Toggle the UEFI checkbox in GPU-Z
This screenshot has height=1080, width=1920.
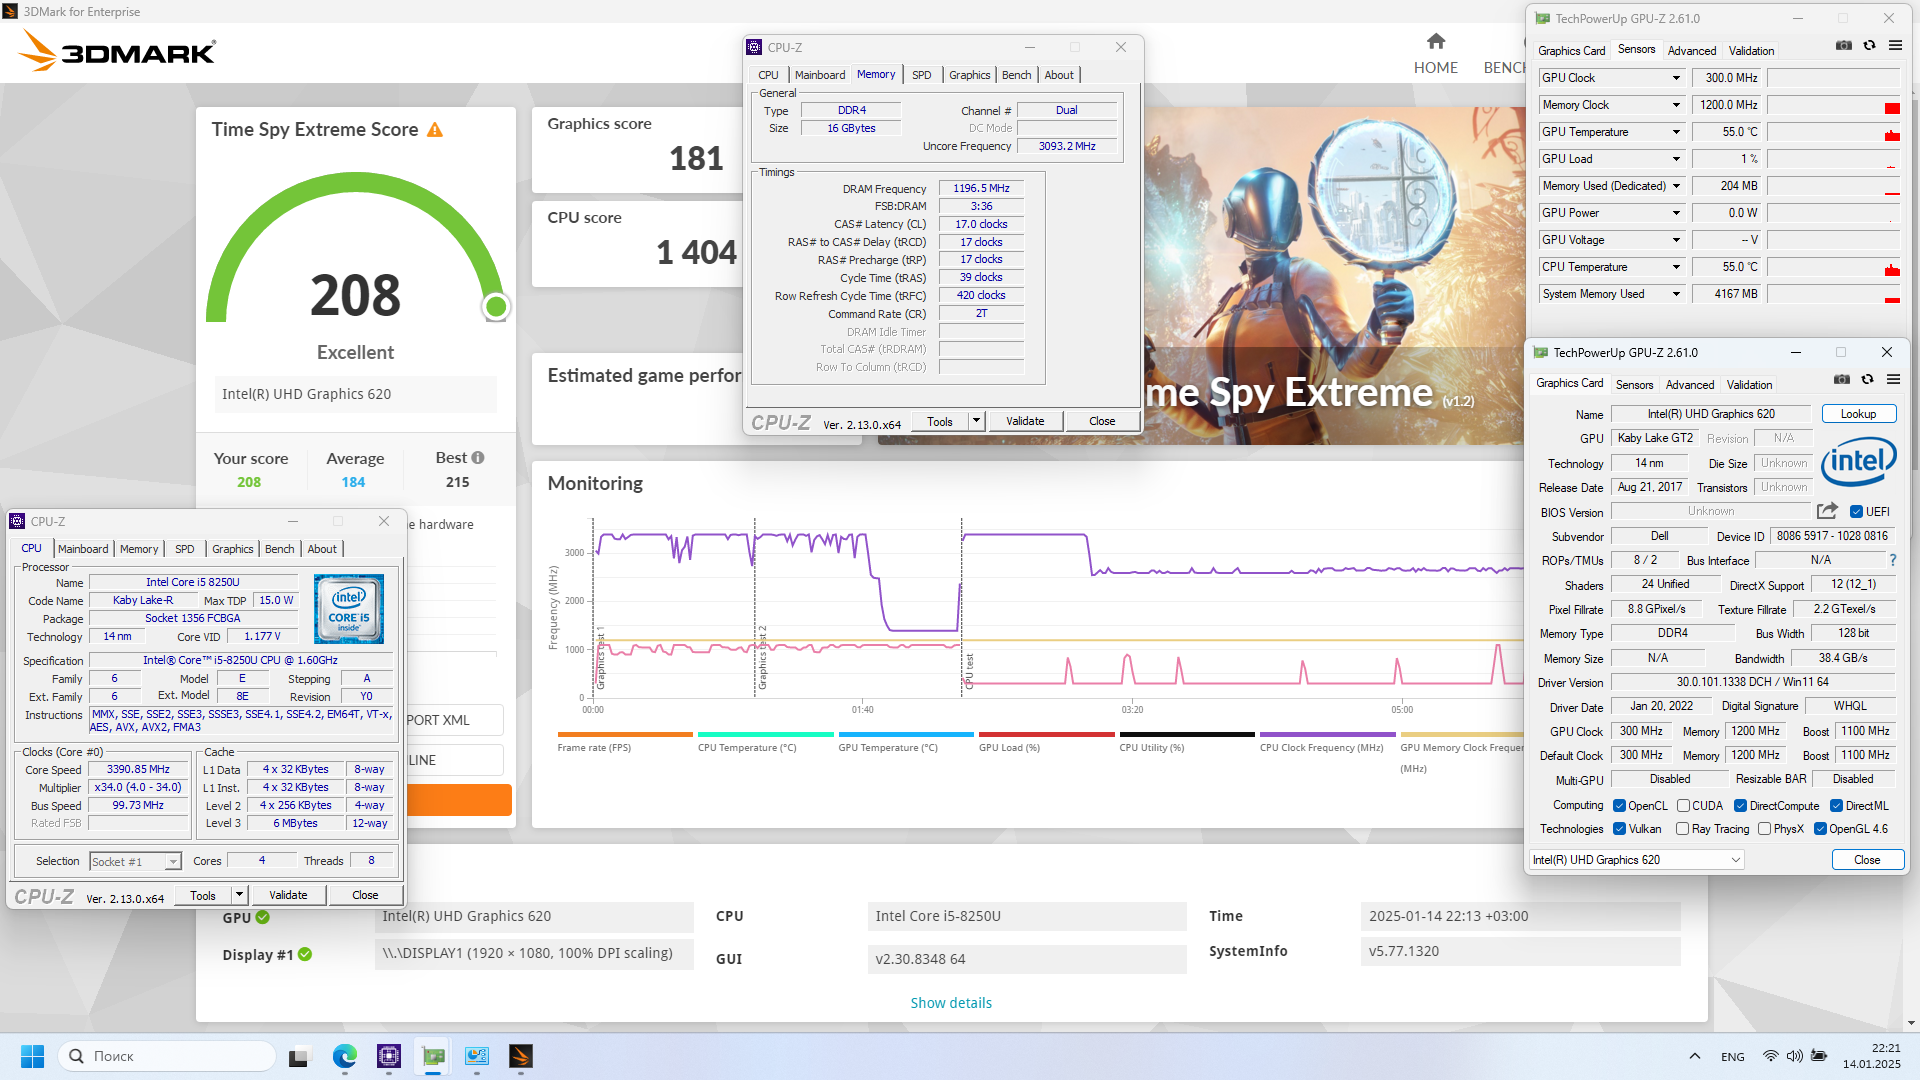[x=1856, y=512]
